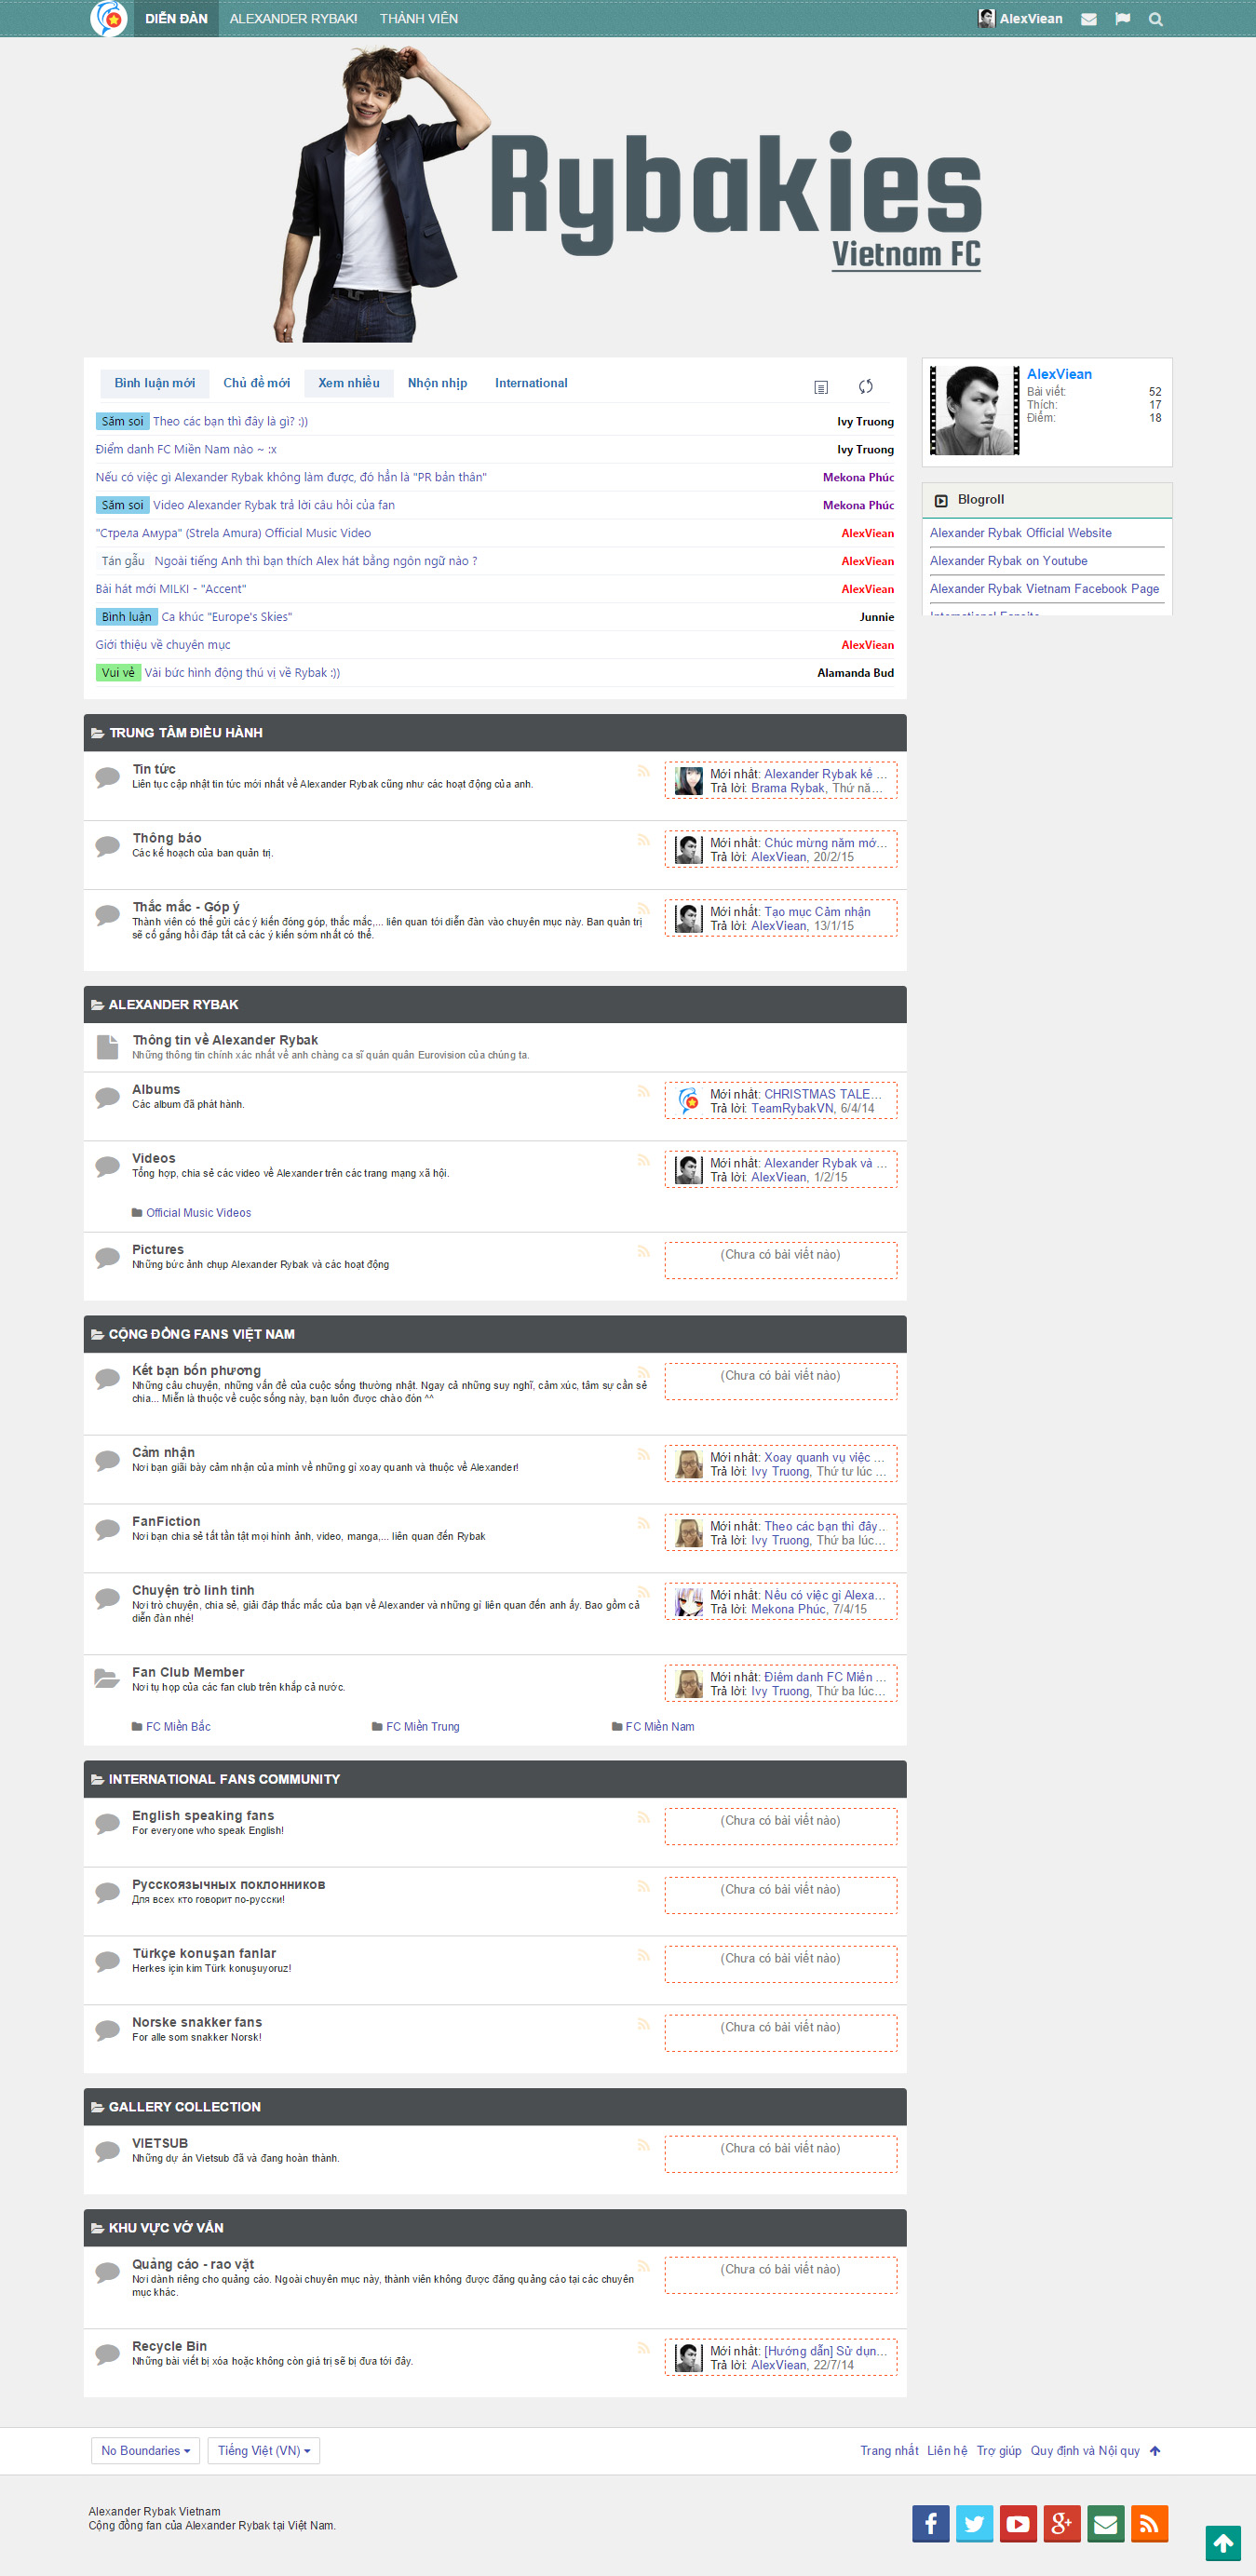Open the ALEXANDER RYBAK! menu item
This screenshot has height=2576, width=1256.
pos(293,19)
